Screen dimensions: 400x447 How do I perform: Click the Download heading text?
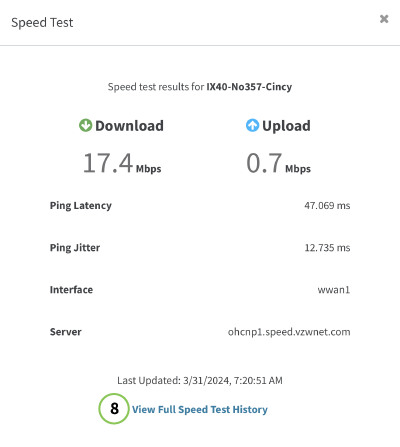click(x=129, y=126)
